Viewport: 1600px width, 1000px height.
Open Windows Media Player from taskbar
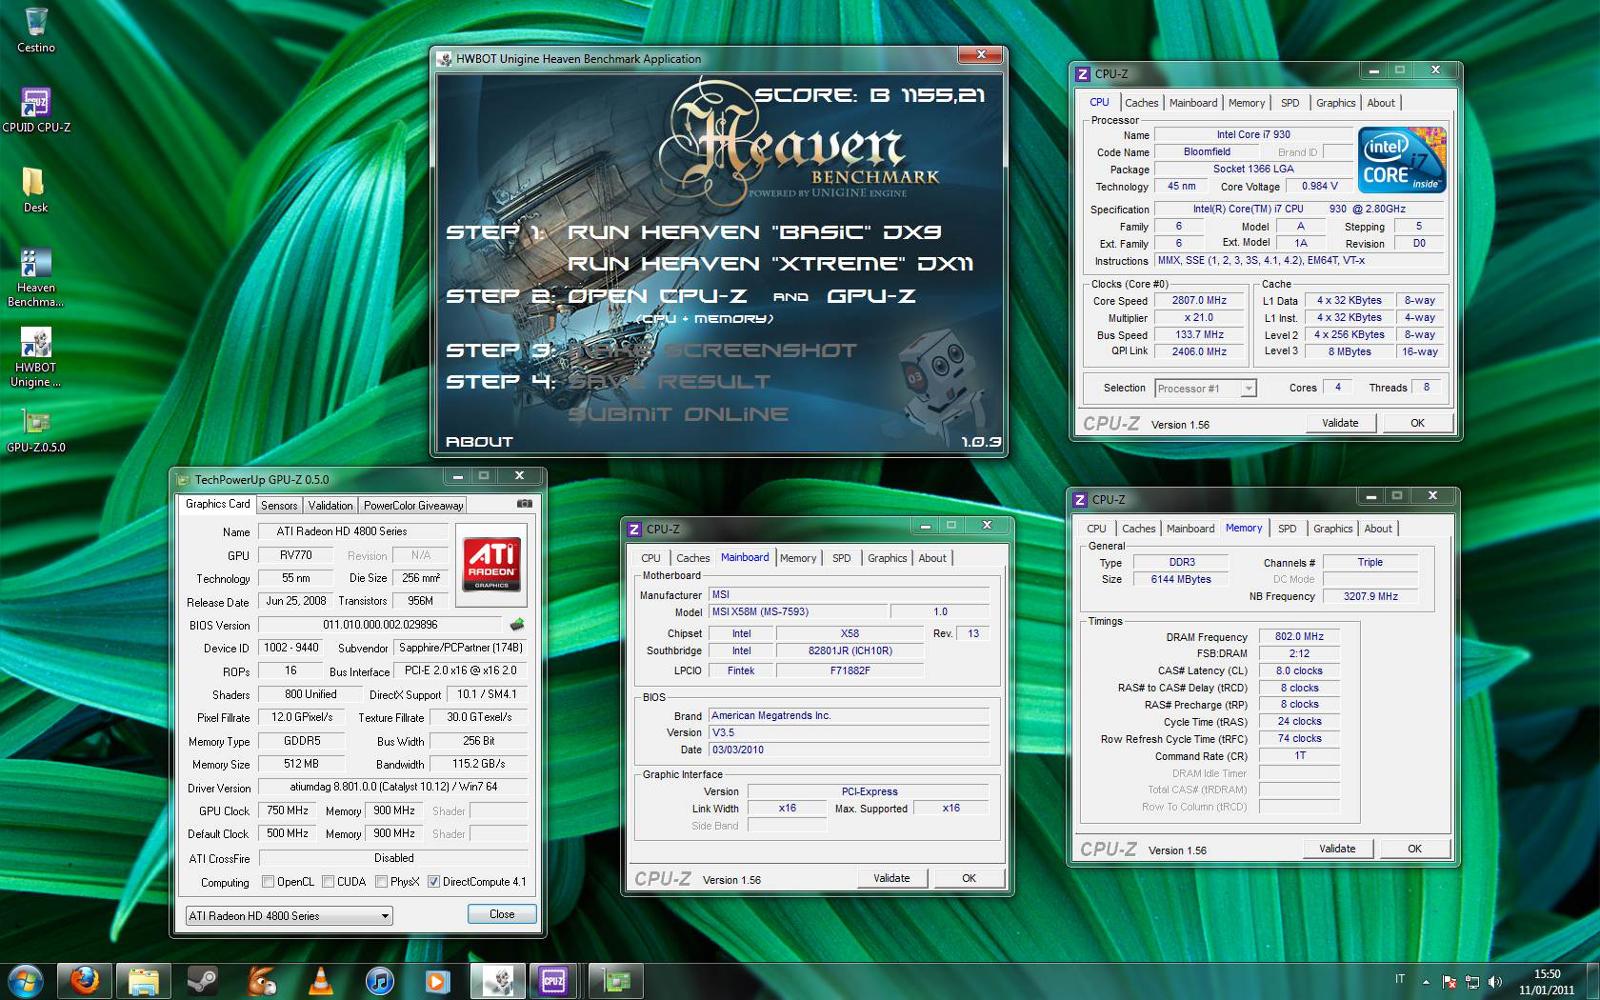click(438, 981)
